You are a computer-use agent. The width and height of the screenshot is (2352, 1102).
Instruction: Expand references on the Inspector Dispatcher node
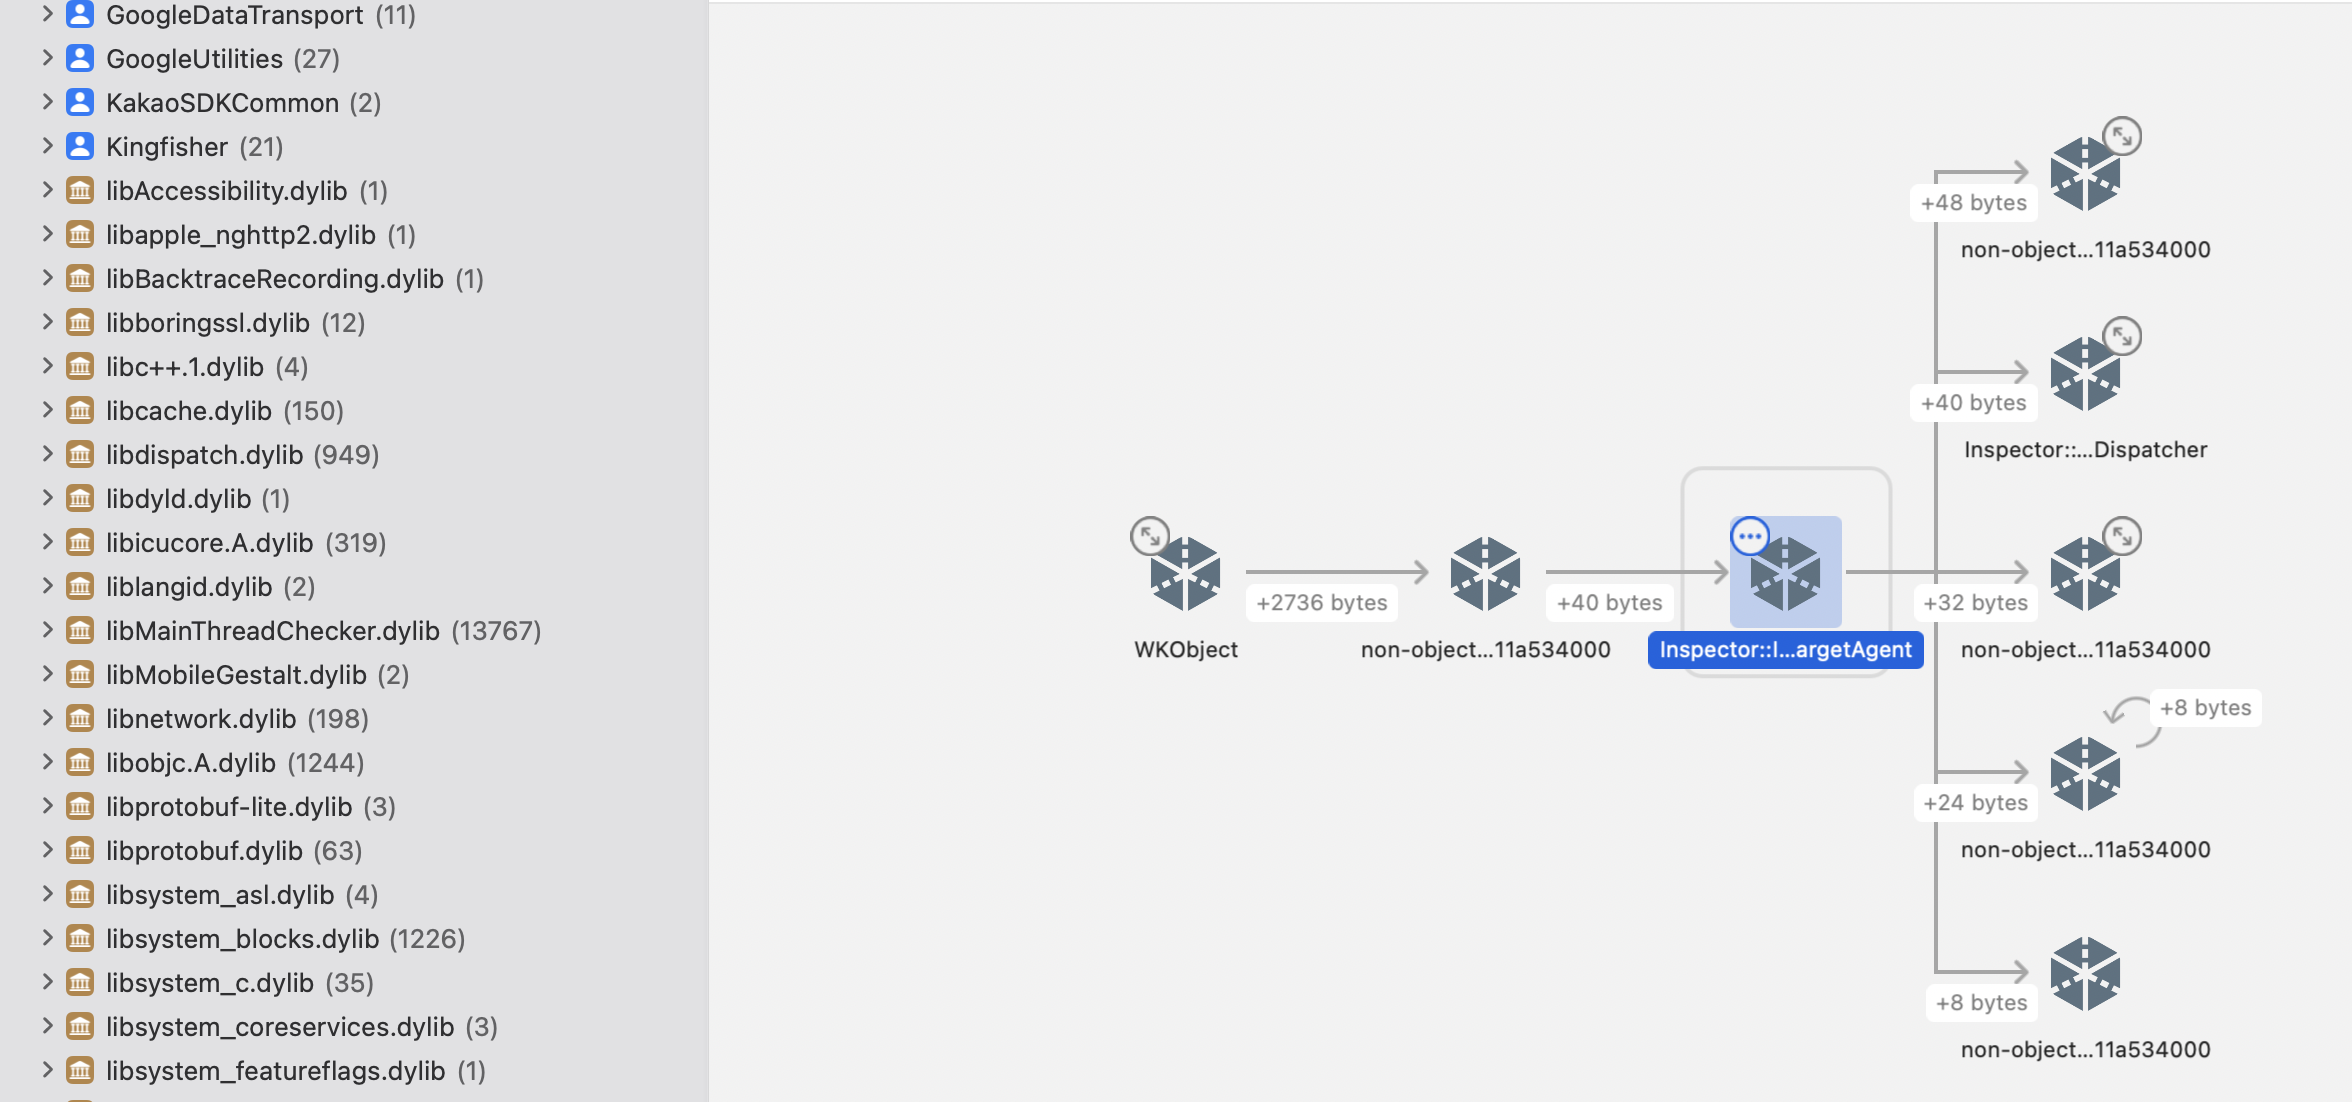pos(2121,337)
